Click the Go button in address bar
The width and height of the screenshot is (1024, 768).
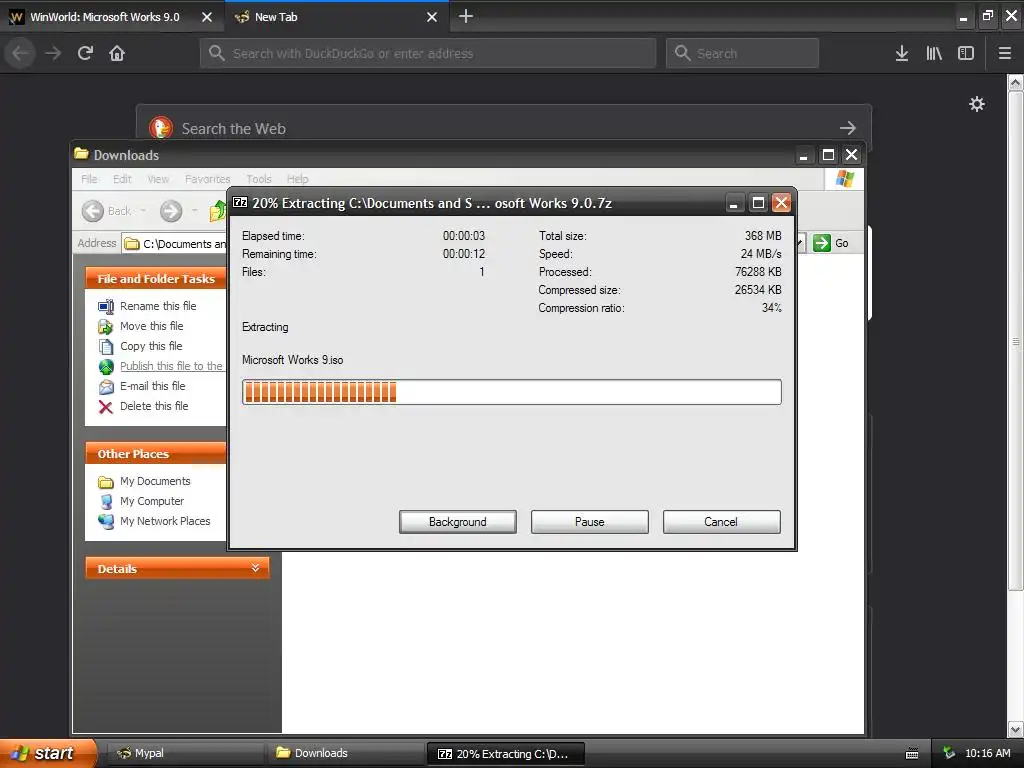(831, 243)
